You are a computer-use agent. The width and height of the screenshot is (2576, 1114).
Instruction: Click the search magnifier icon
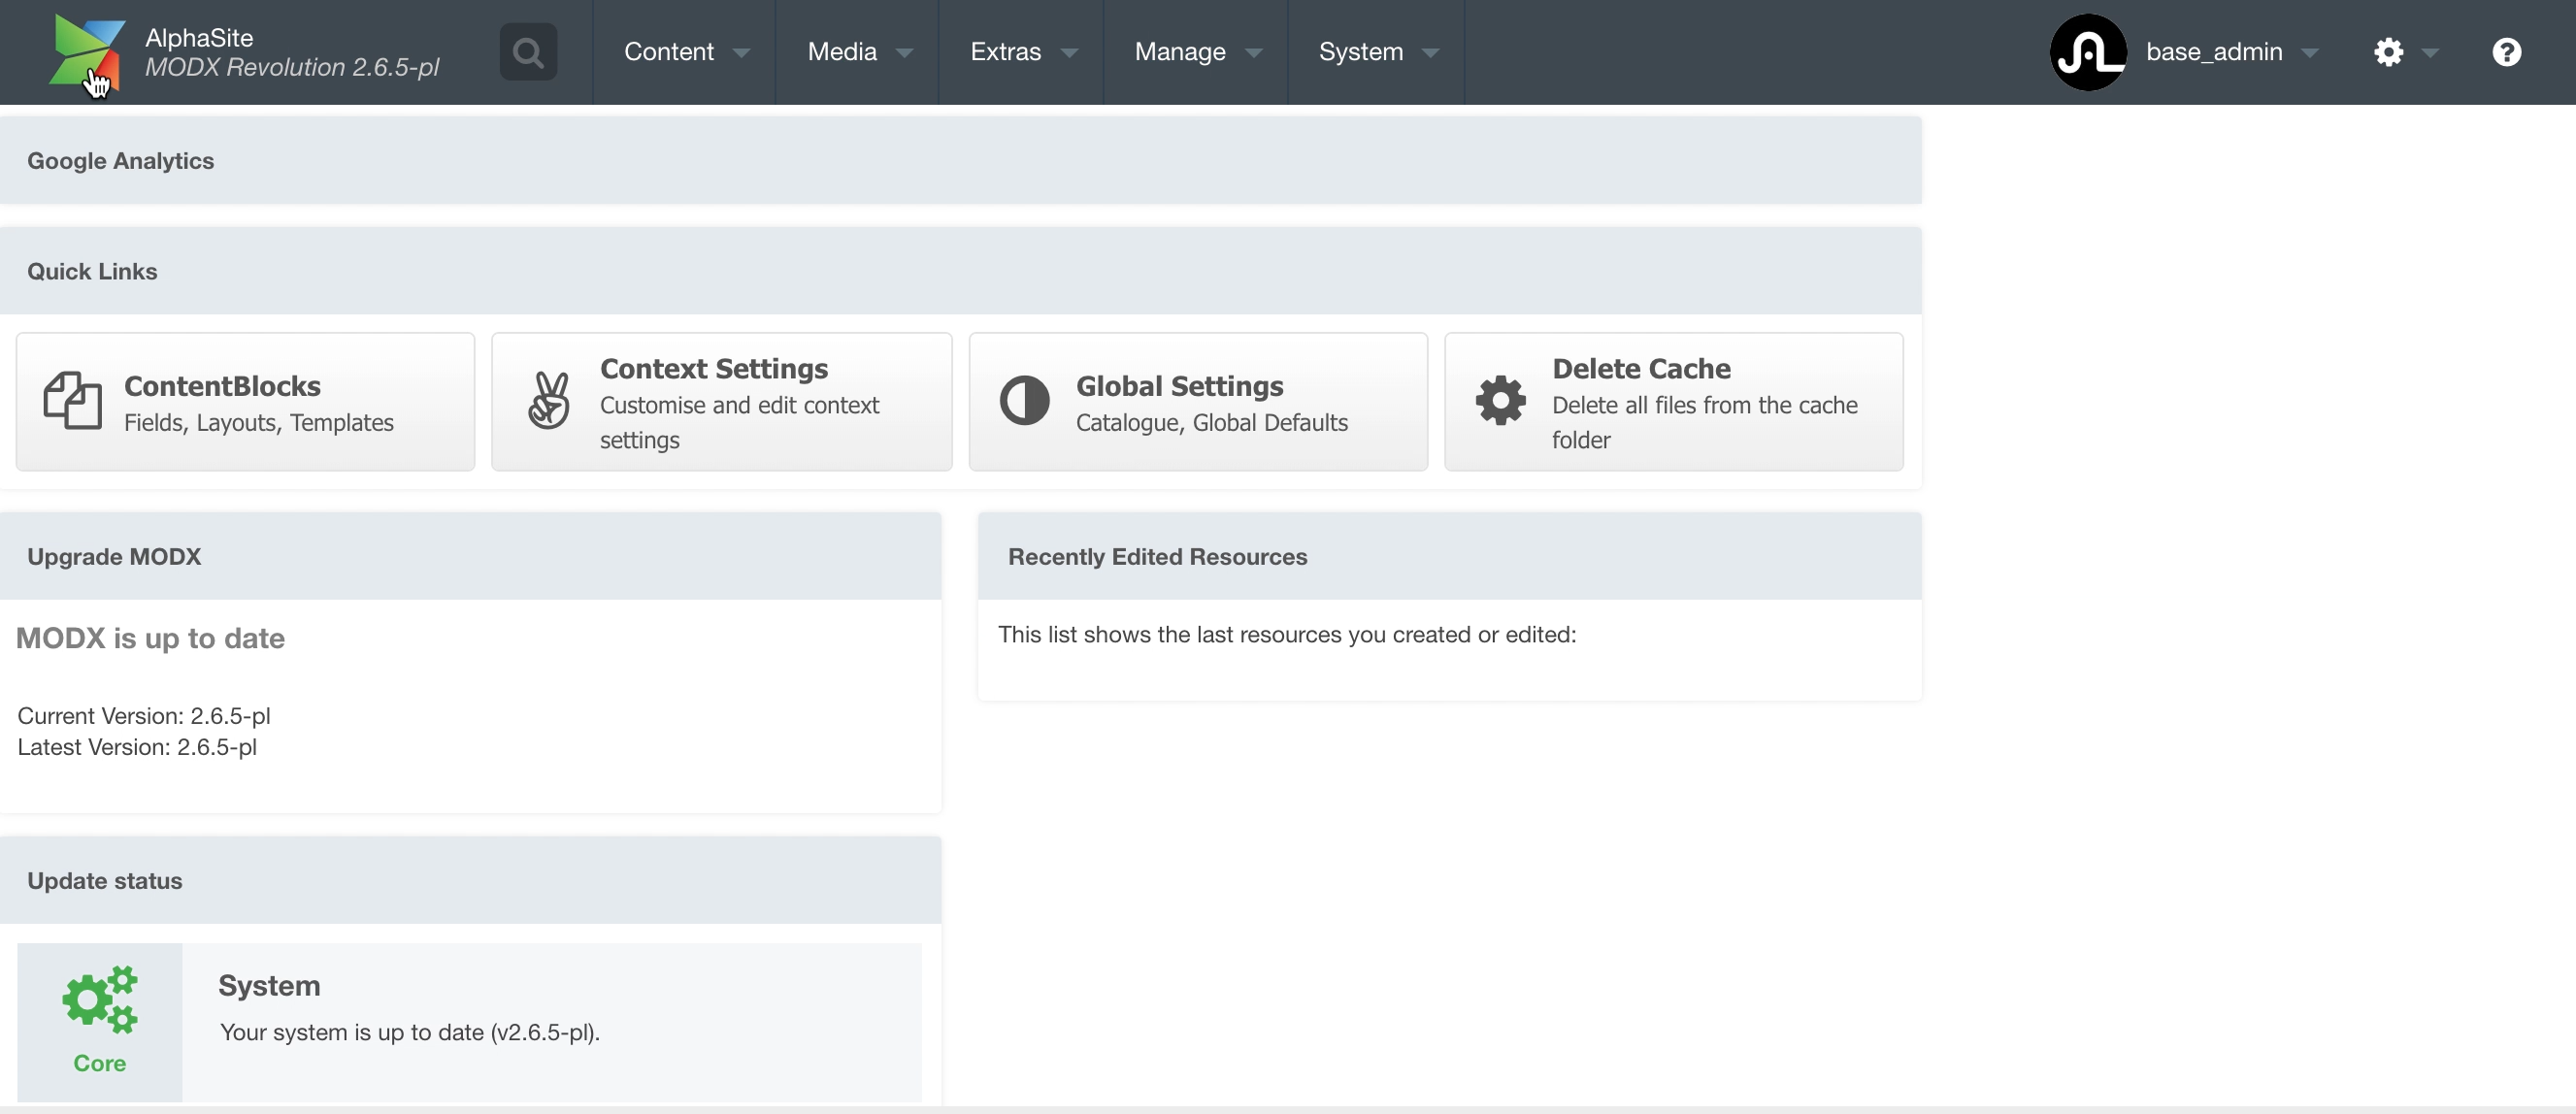click(x=528, y=51)
